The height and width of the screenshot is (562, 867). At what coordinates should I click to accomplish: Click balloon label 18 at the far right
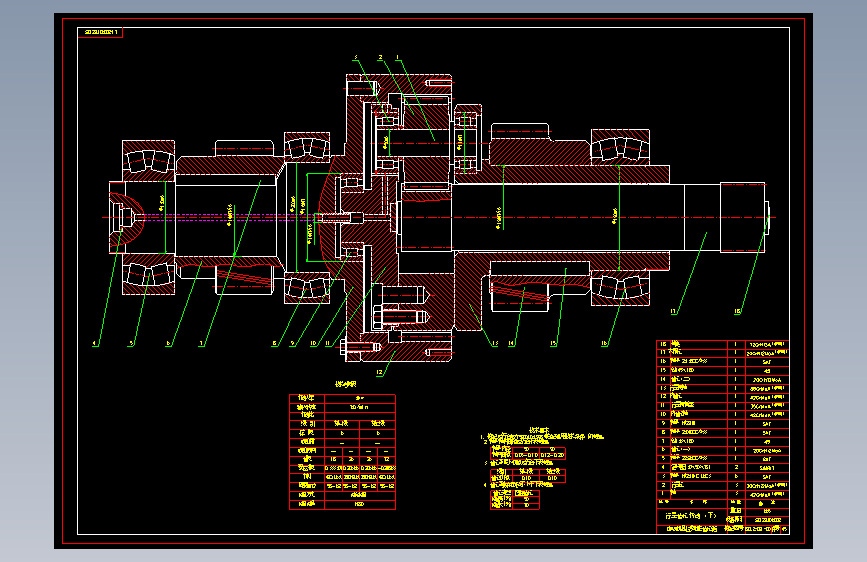(x=737, y=311)
